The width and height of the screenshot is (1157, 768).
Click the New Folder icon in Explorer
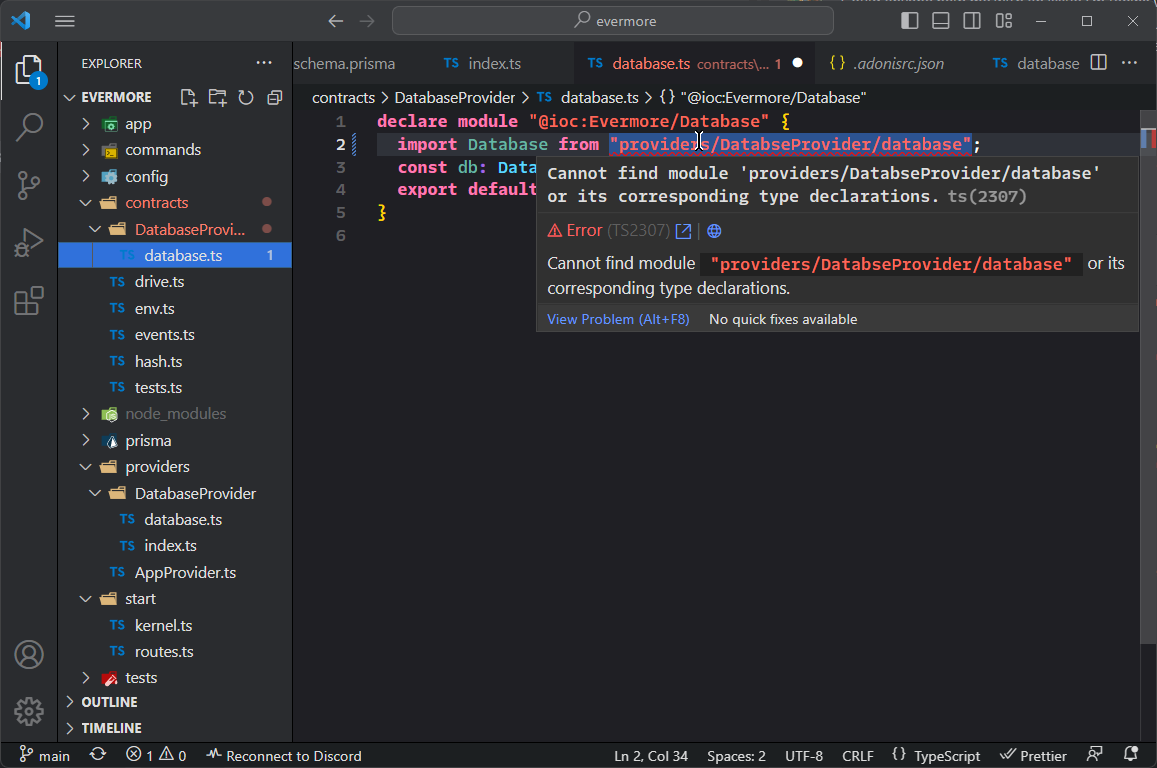217,97
